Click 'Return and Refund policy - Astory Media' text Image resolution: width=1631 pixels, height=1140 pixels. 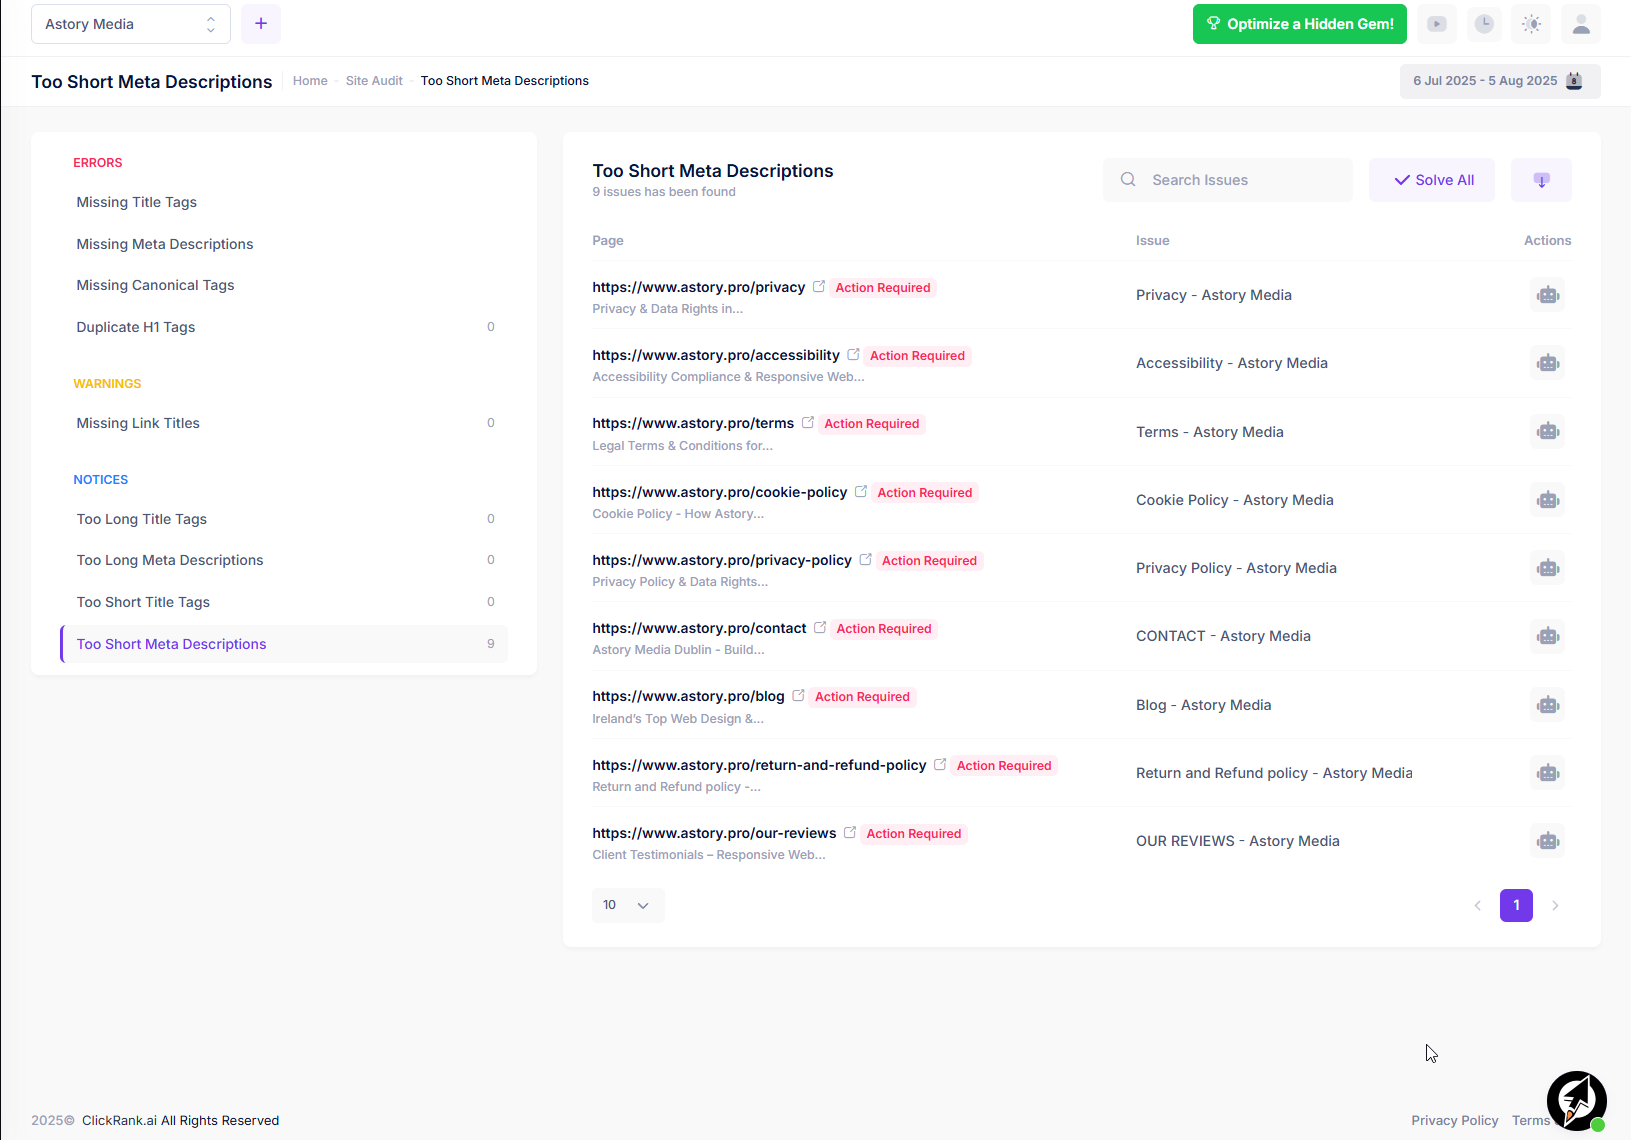tap(1274, 773)
